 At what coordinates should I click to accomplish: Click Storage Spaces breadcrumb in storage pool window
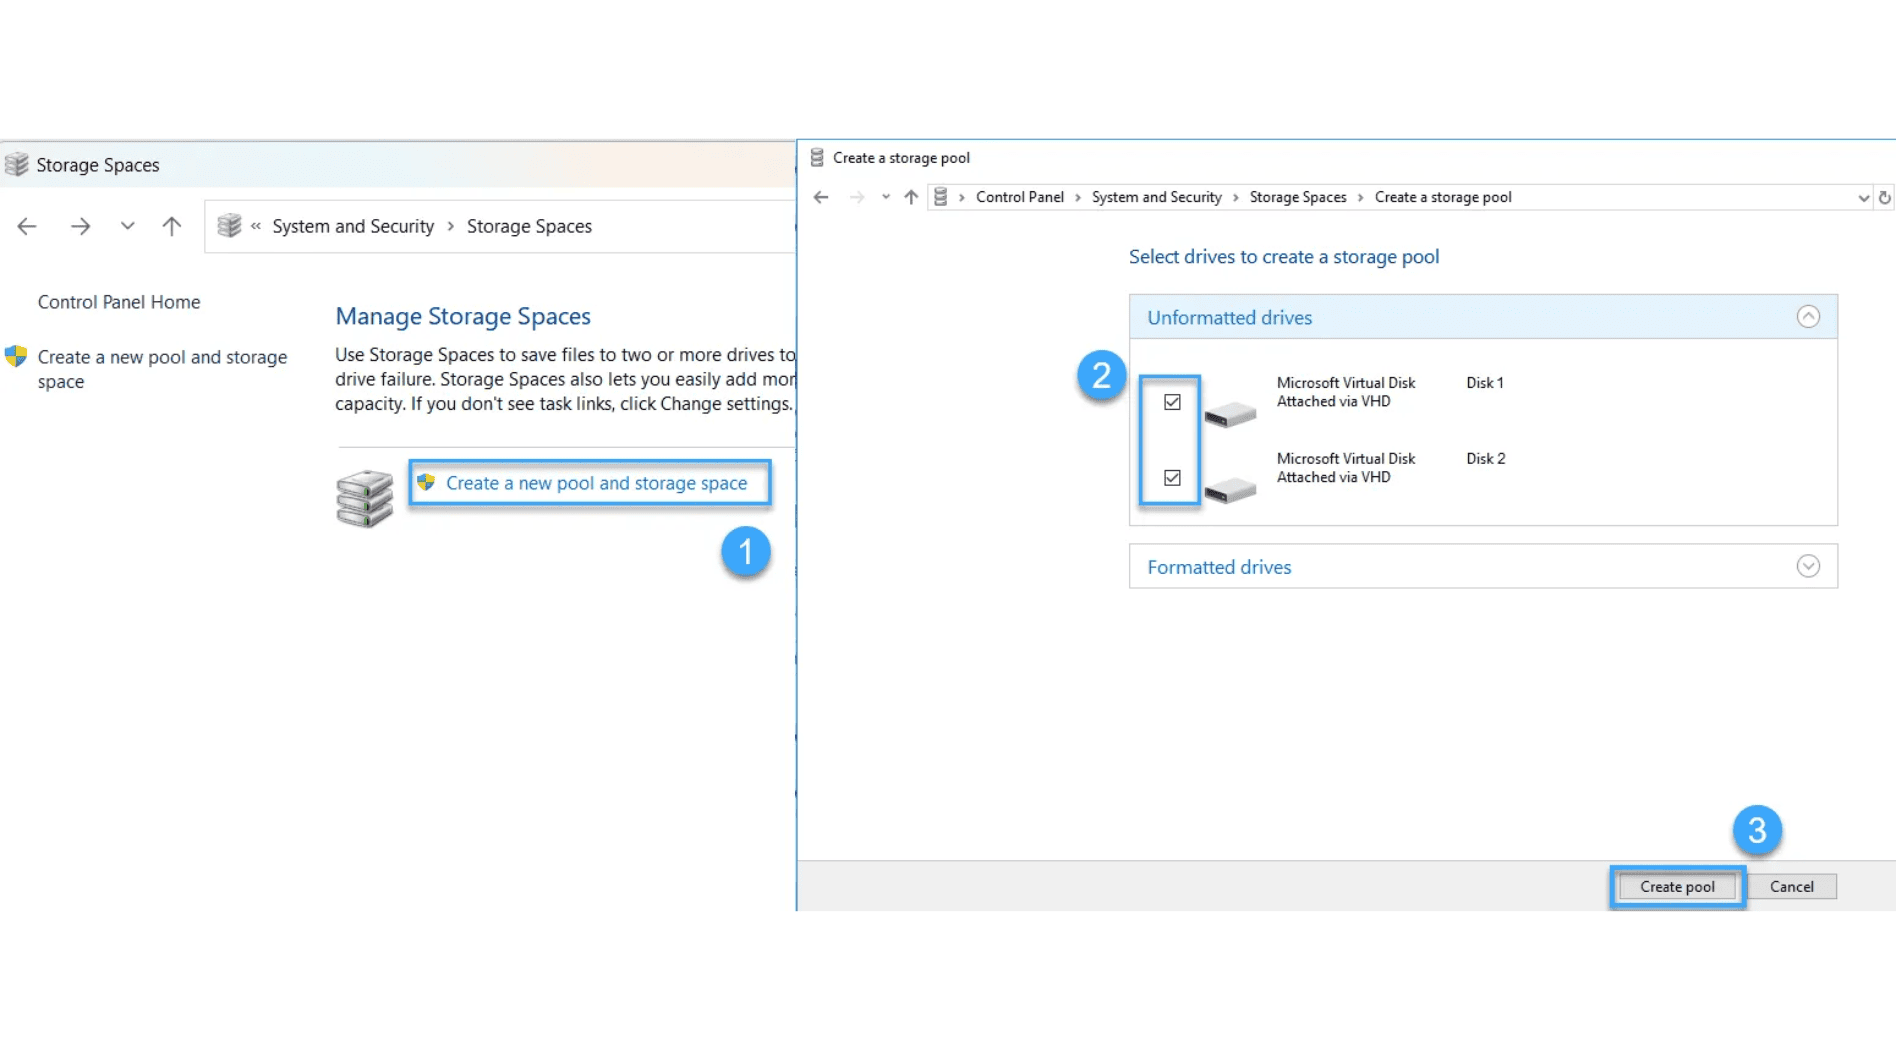[x=1297, y=197]
